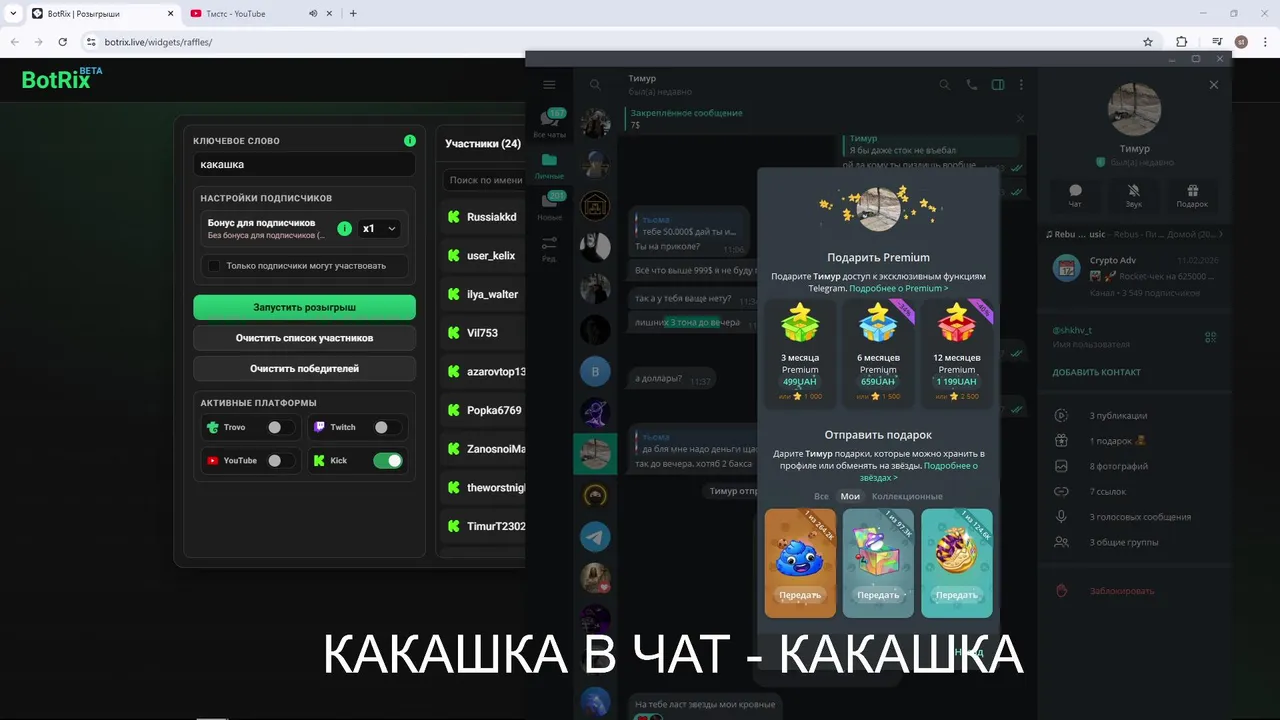Select participant Popka6769

pos(484,410)
